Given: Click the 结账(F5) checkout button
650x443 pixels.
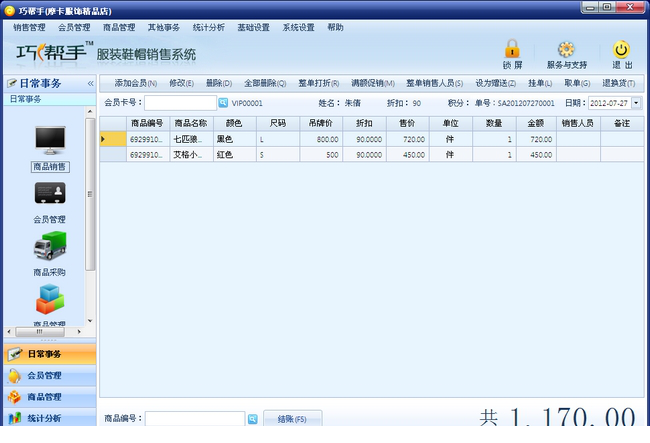Looking at the screenshot, I should point(292,419).
